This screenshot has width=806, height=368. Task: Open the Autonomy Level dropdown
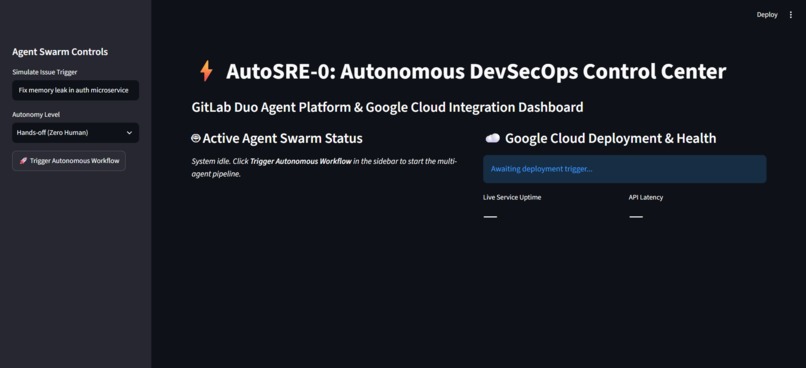[x=76, y=133]
